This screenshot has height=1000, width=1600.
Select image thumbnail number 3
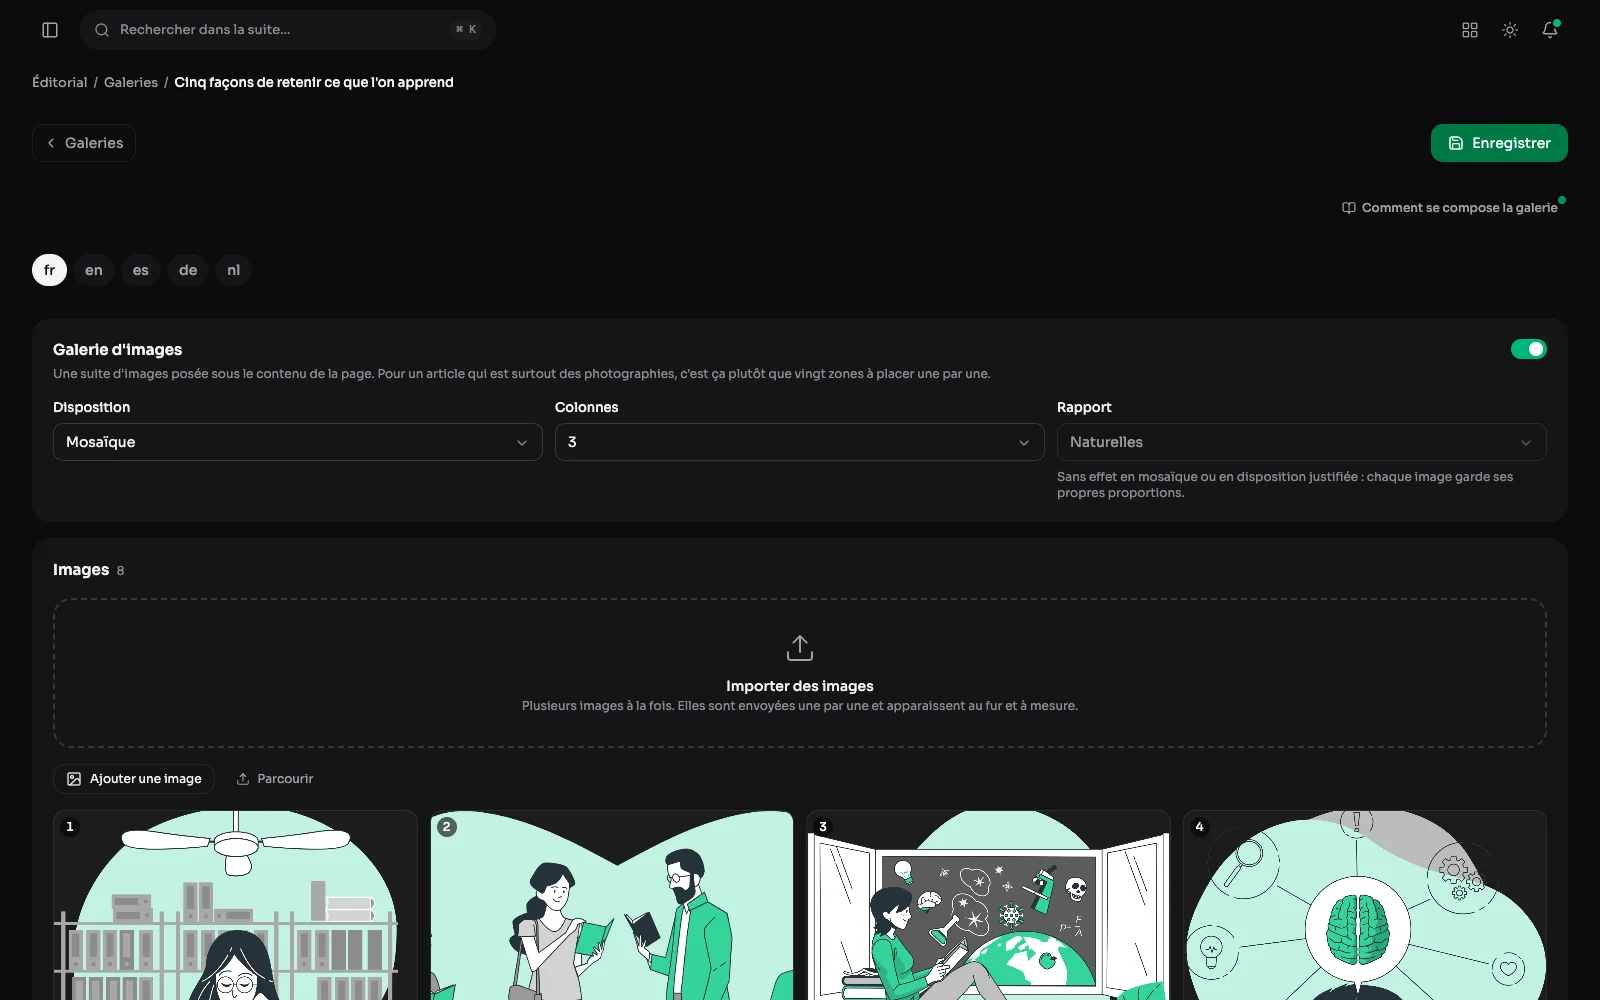[x=988, y=905]
